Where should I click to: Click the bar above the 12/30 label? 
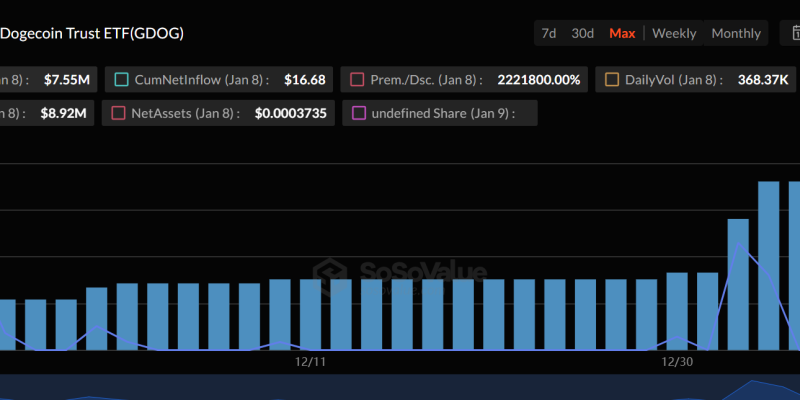click(677, 312)
